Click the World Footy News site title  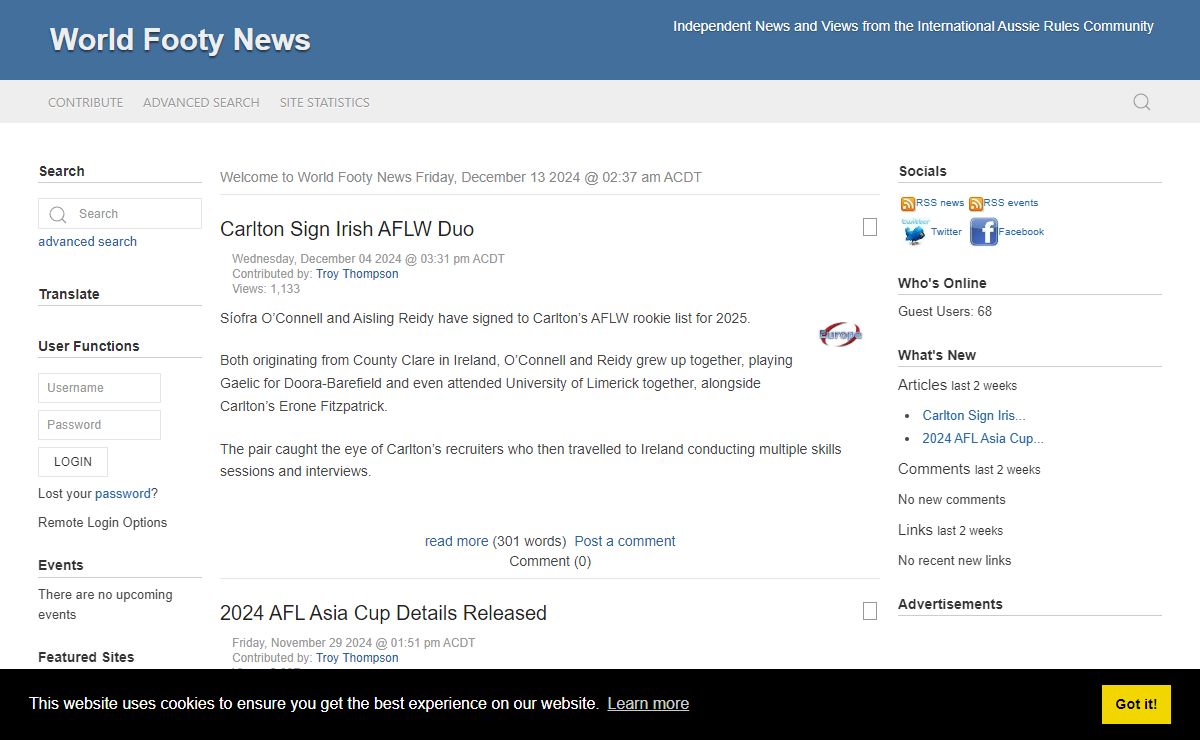click(180, 40)
